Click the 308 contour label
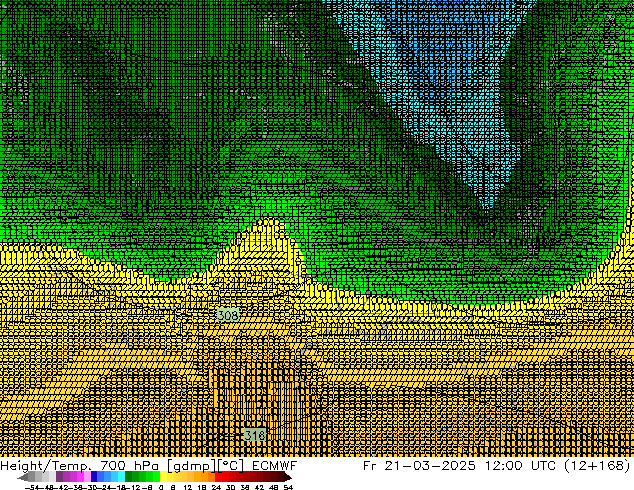 [227, 315]
